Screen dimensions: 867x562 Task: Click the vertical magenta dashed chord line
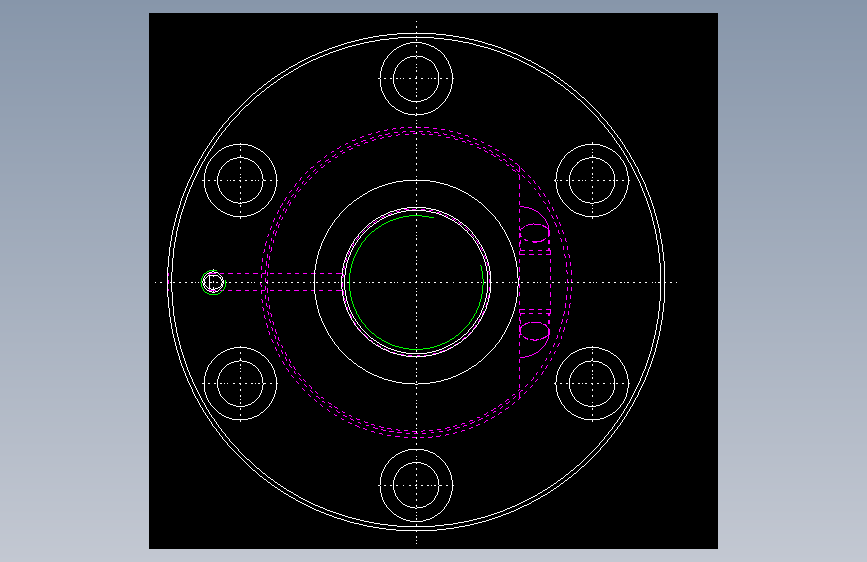tap(520, 282)
